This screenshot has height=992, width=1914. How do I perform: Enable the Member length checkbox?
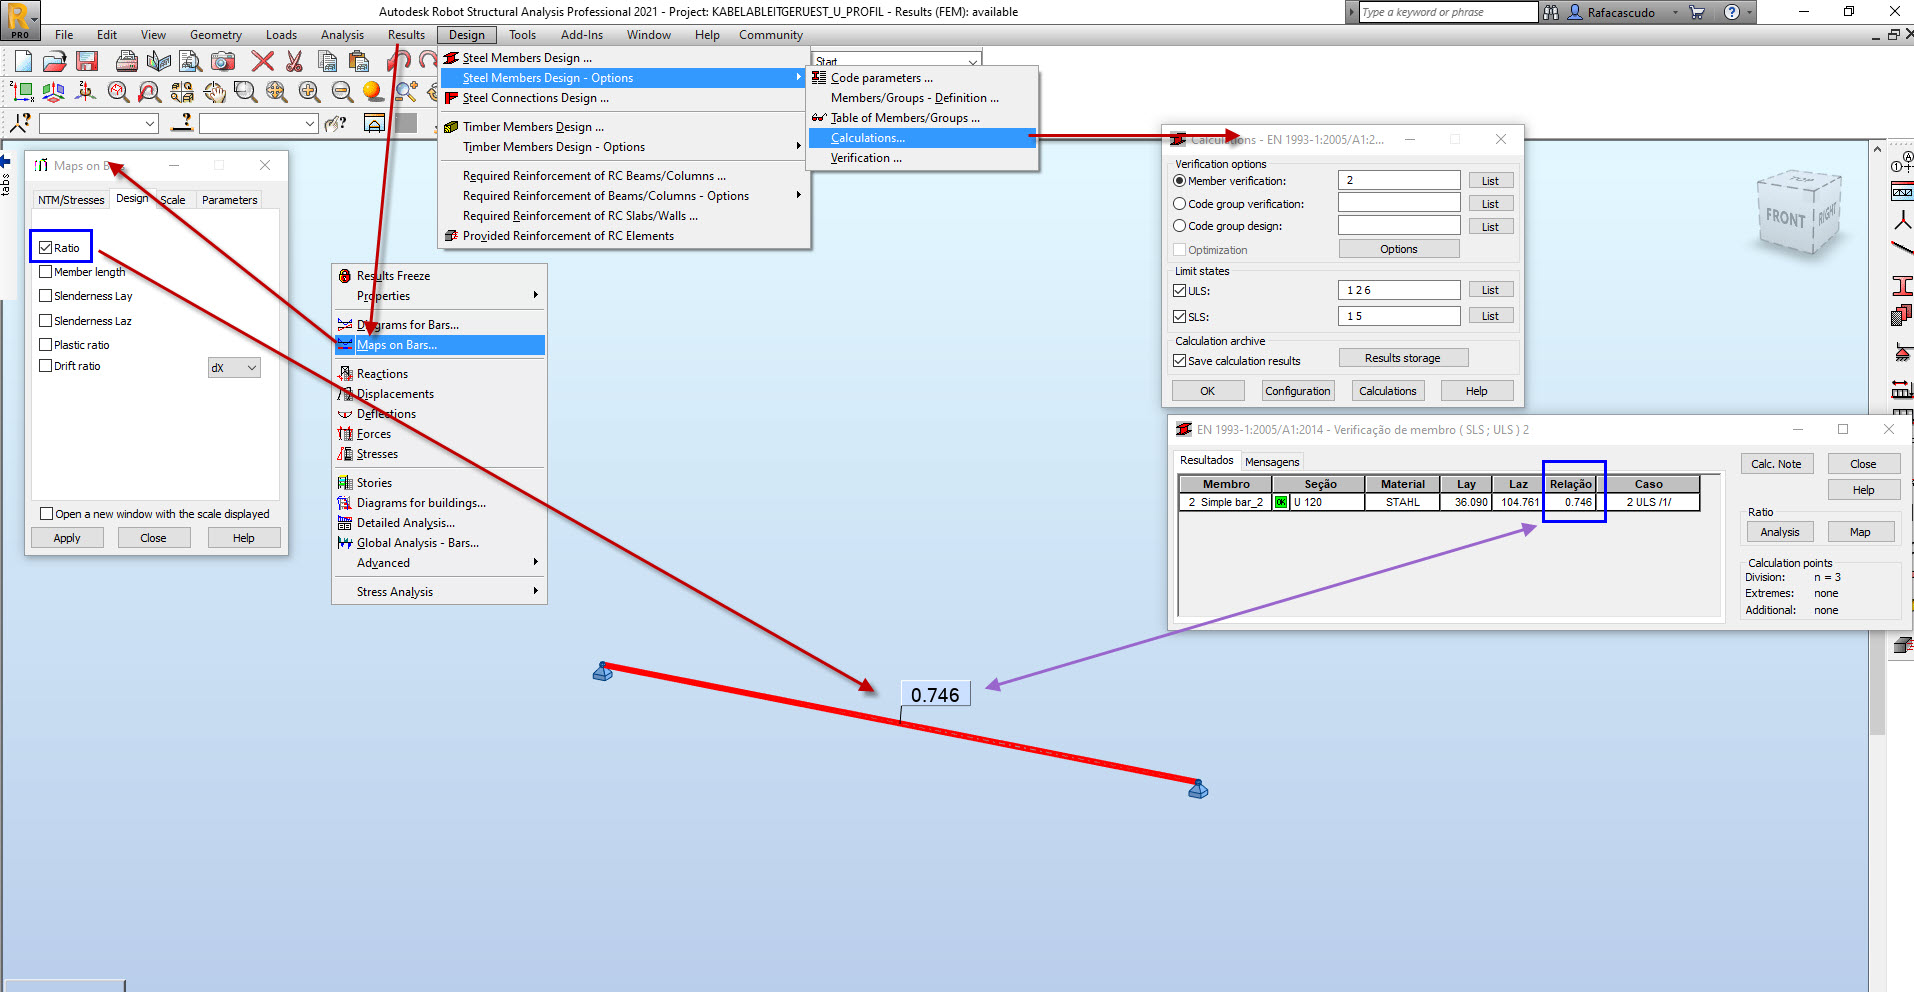coord(45,271)
